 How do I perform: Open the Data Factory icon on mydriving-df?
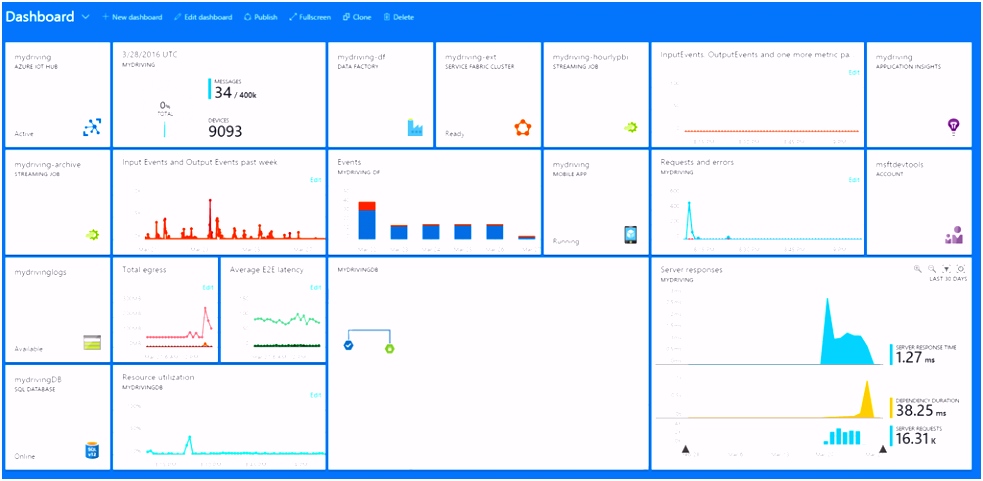[x=415, y=127]
